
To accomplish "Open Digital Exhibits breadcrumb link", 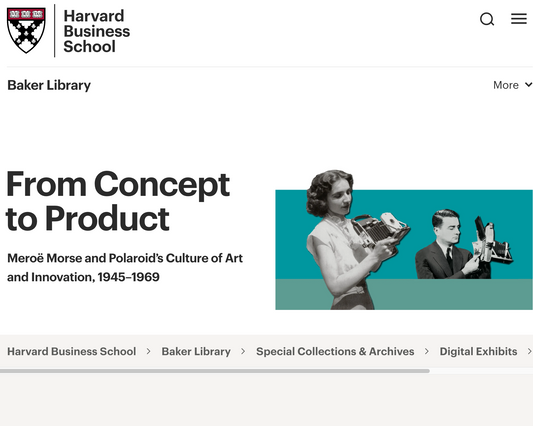I will coord(478,351).
